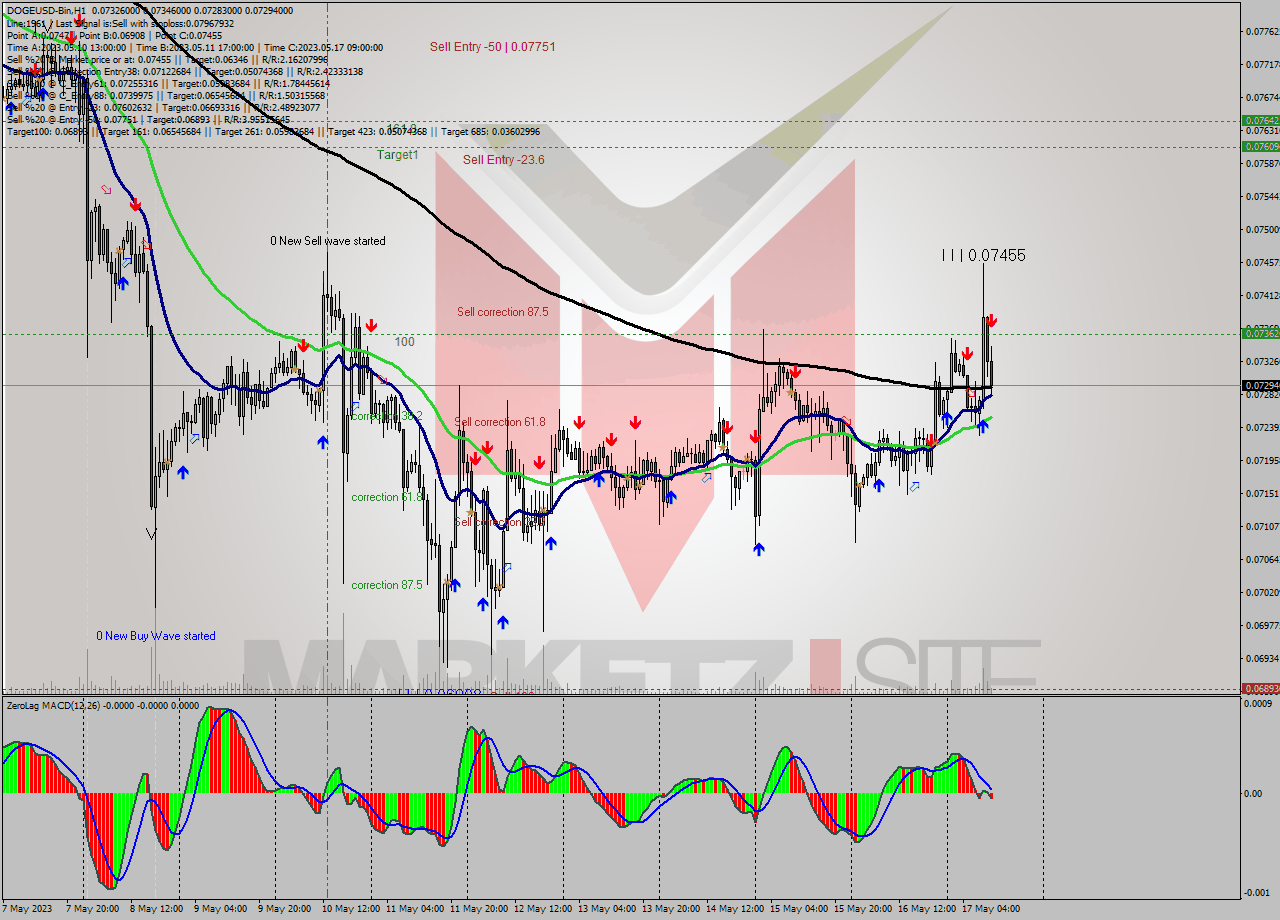The image size is (1280, 920).
Task: Click the '15 May 04:00' time label
Action: coord(799,909)
